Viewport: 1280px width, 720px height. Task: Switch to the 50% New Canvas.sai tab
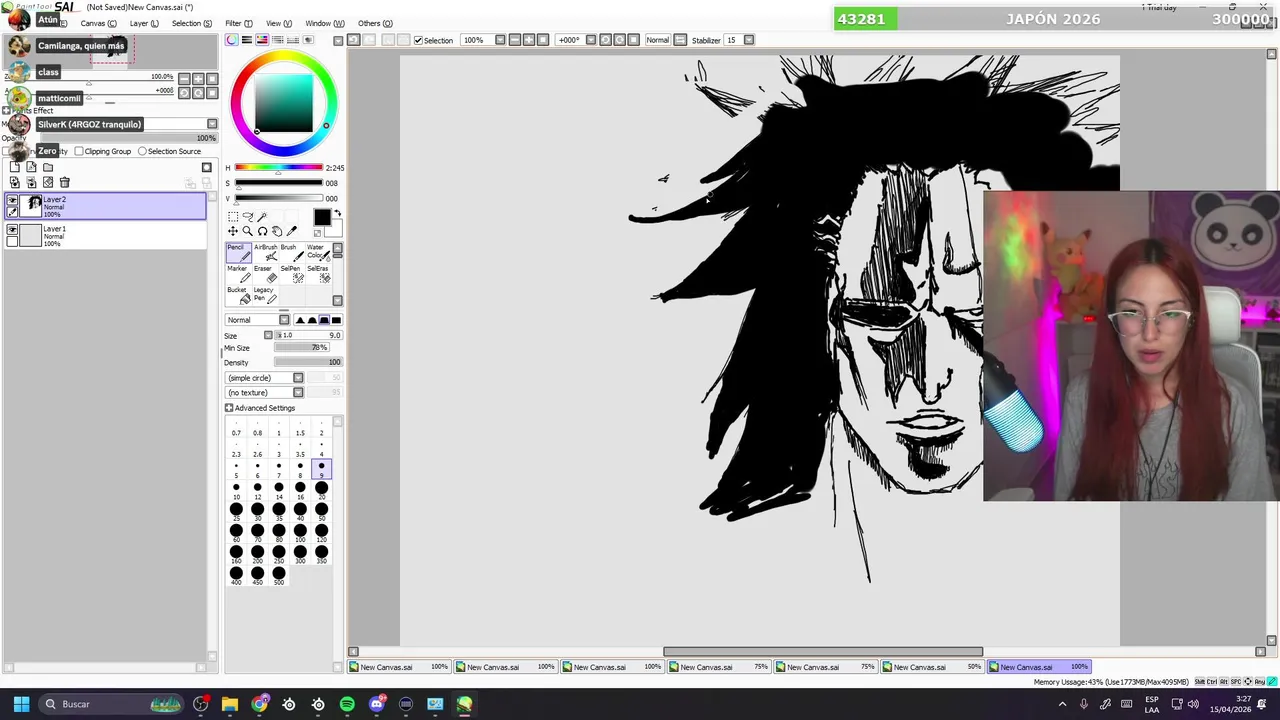934,667
